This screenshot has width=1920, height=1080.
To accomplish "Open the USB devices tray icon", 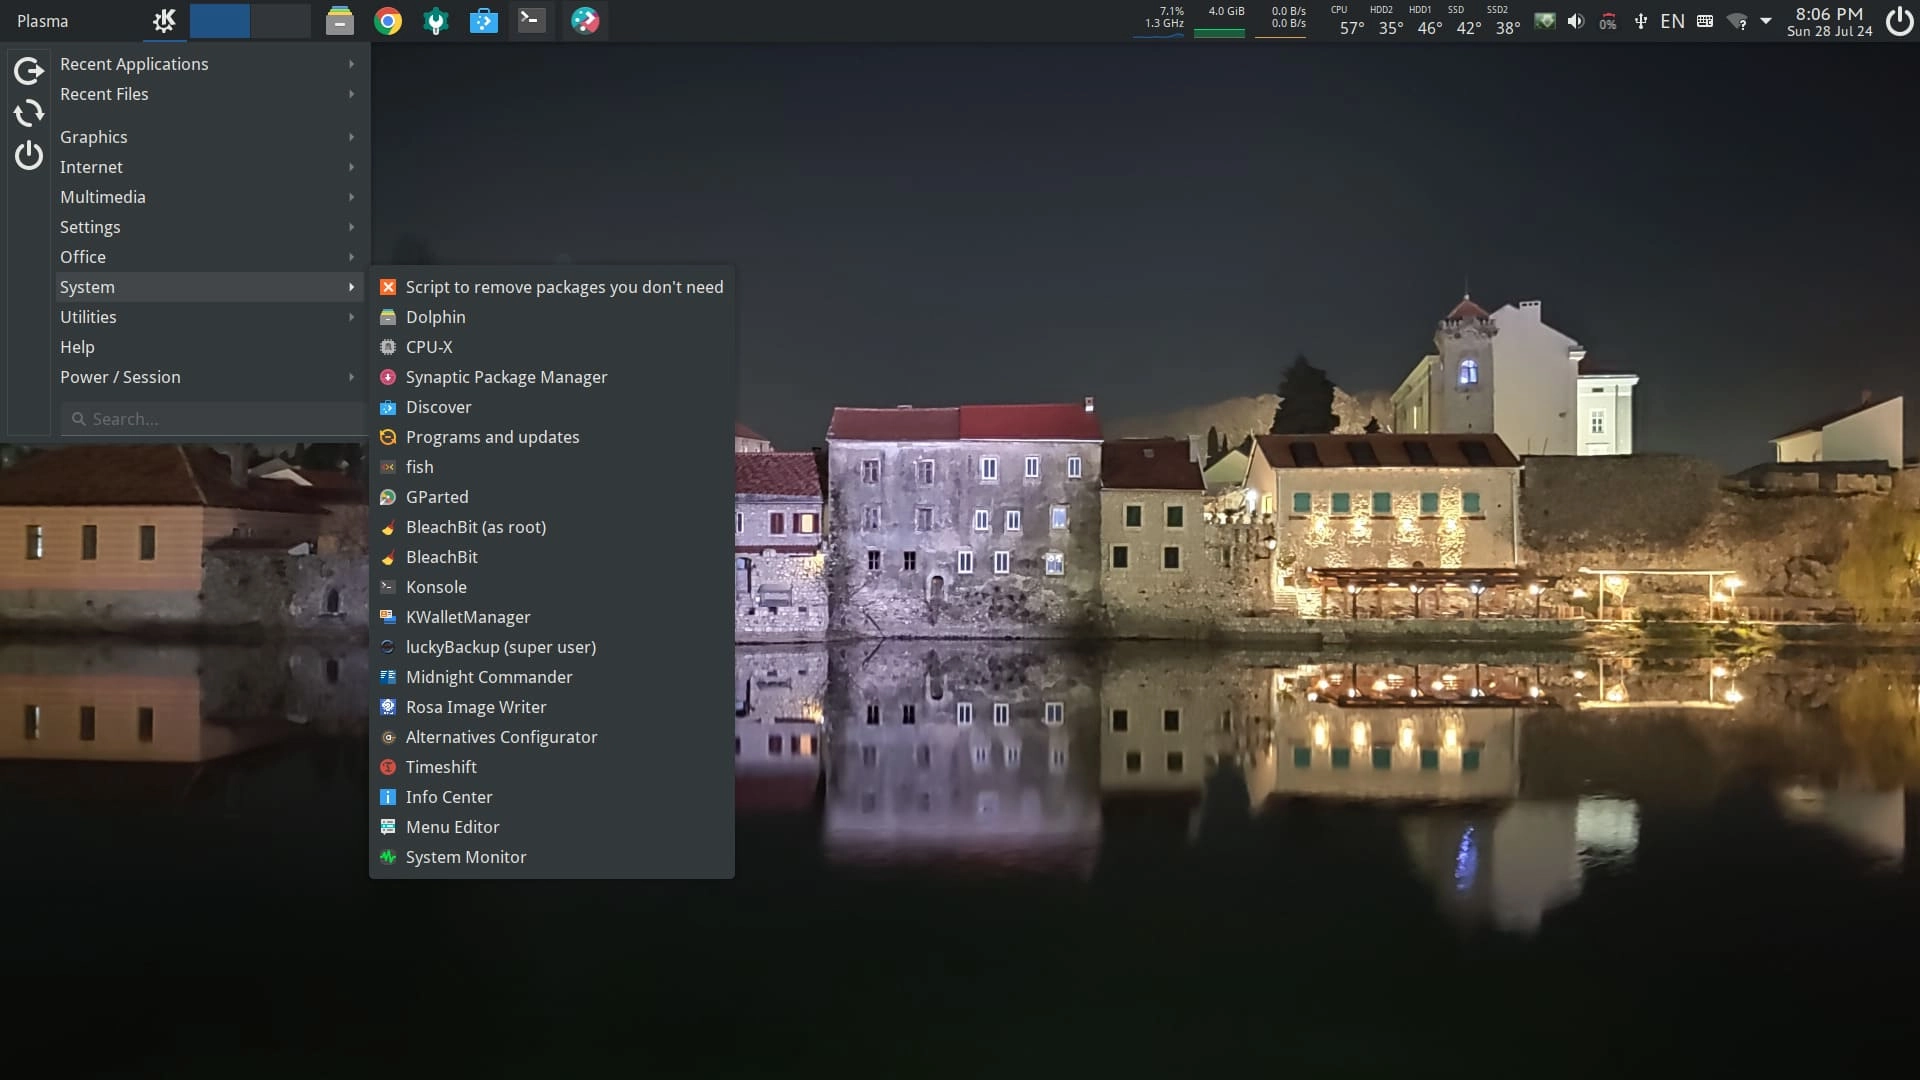I will point(1640,21).
